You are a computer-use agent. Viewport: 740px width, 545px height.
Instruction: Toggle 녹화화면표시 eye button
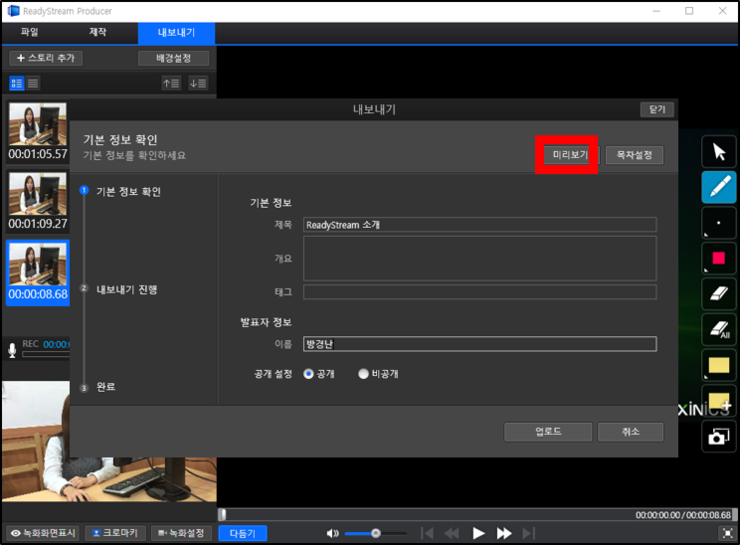43,533
